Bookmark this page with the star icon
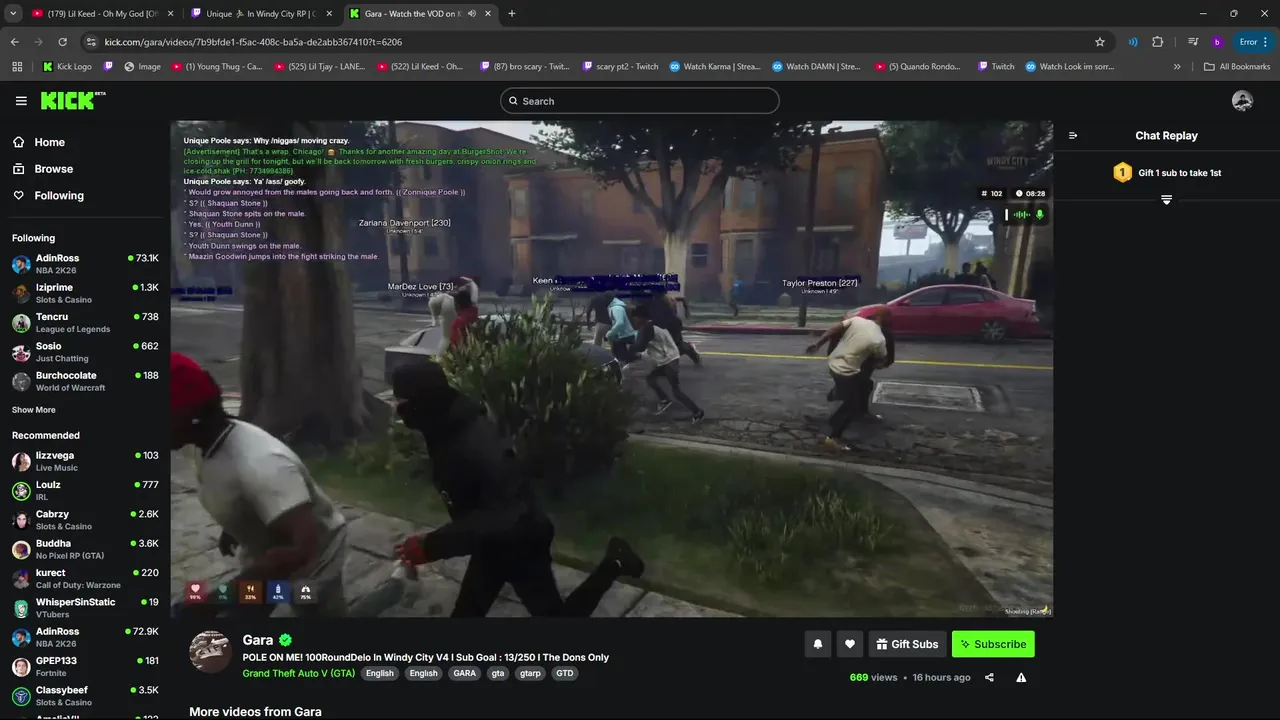 click(1100, 42)
